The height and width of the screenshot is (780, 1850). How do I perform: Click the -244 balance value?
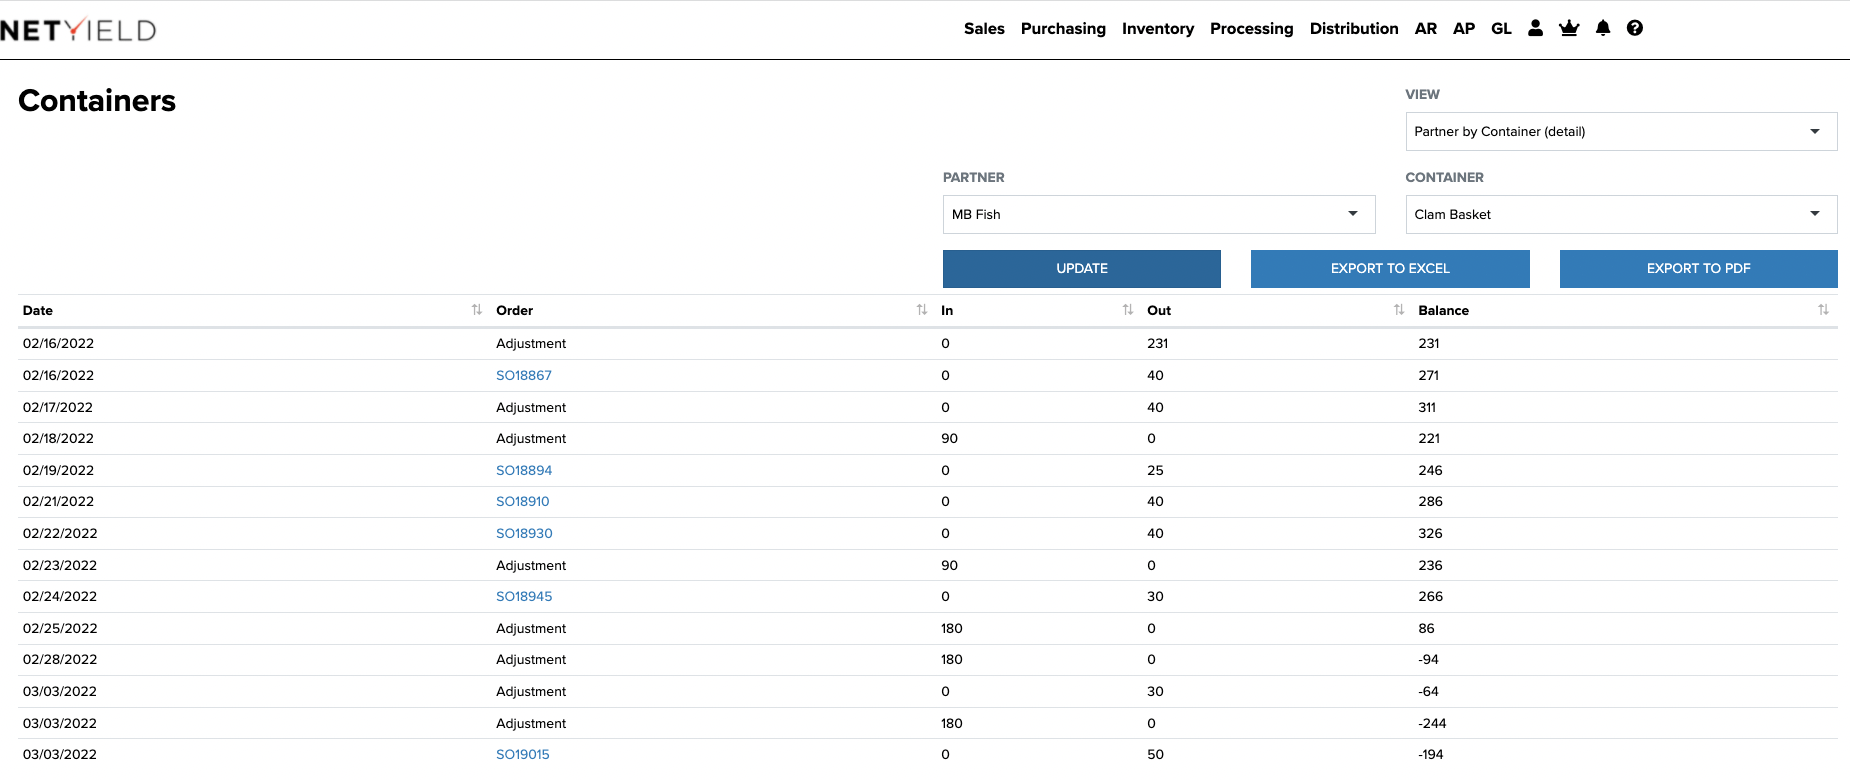tap(1432, 723)
